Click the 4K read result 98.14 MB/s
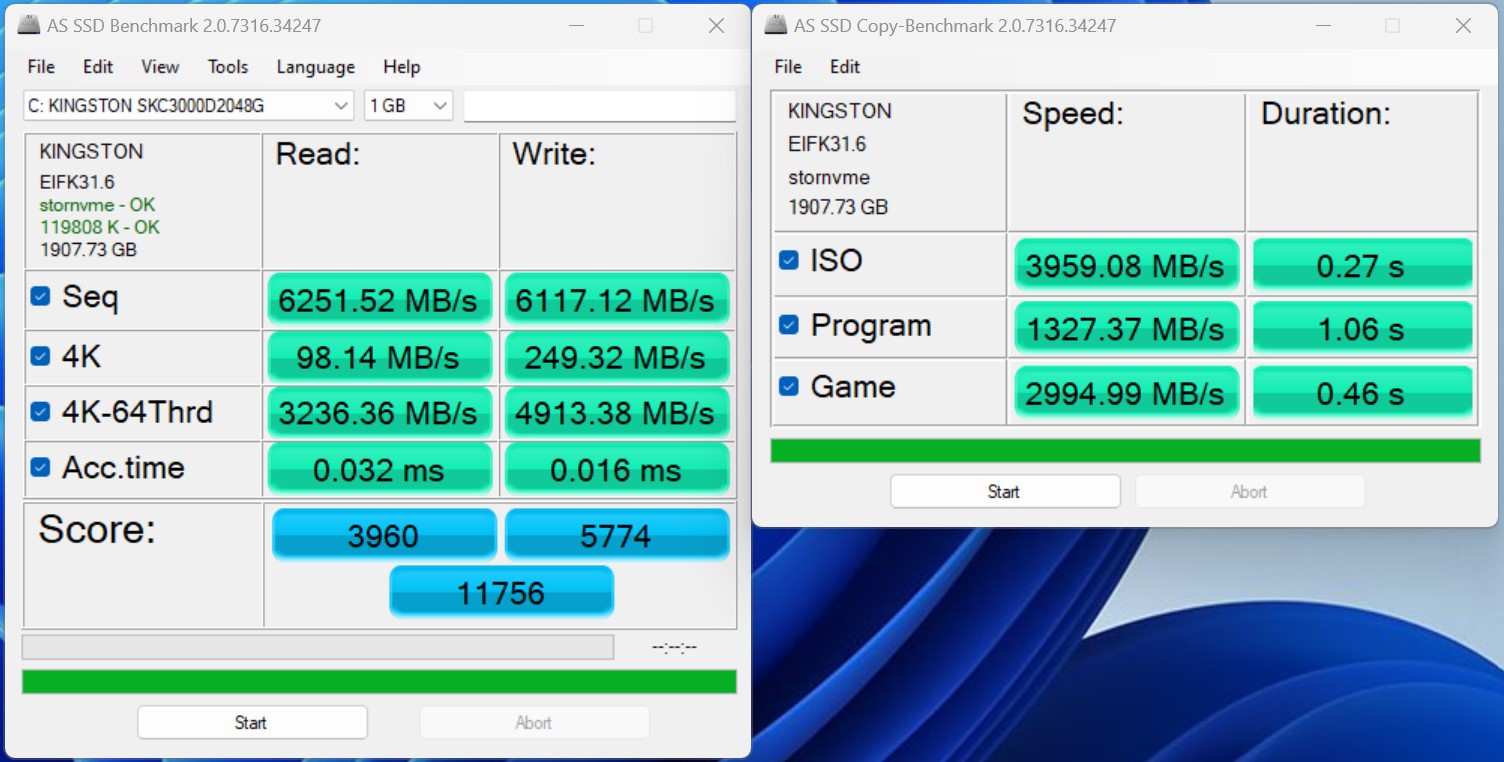The width and height of the screenshot is (1504, 762). [x=379, y=357]
